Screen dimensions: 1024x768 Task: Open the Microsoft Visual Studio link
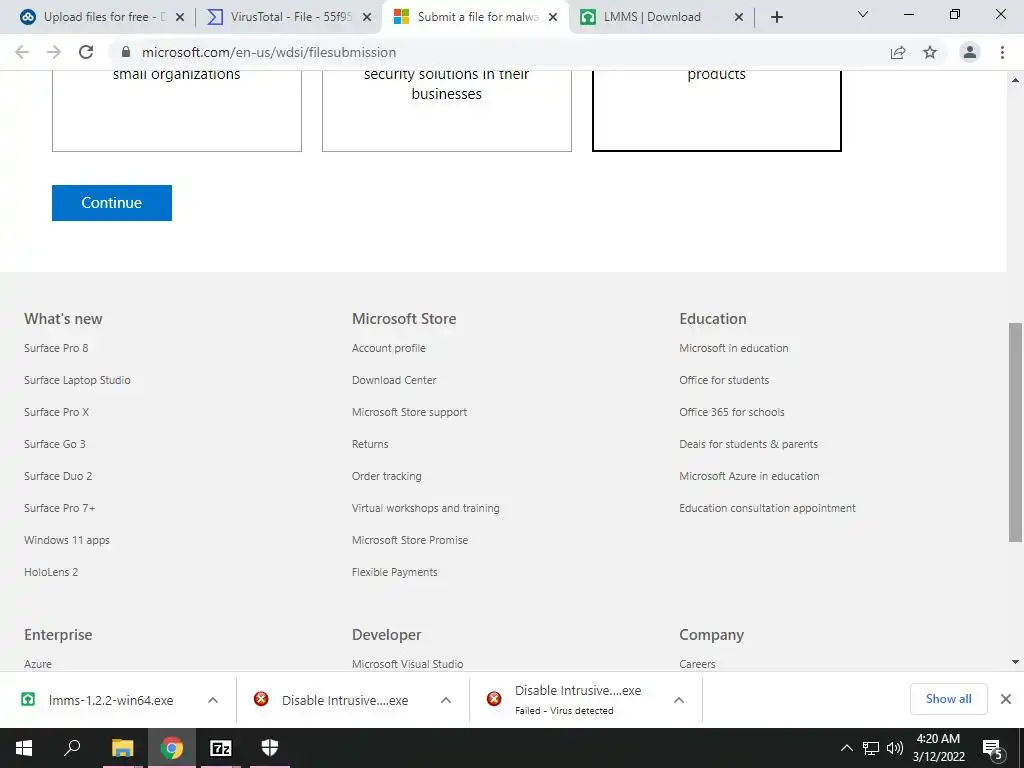point(408,664)
